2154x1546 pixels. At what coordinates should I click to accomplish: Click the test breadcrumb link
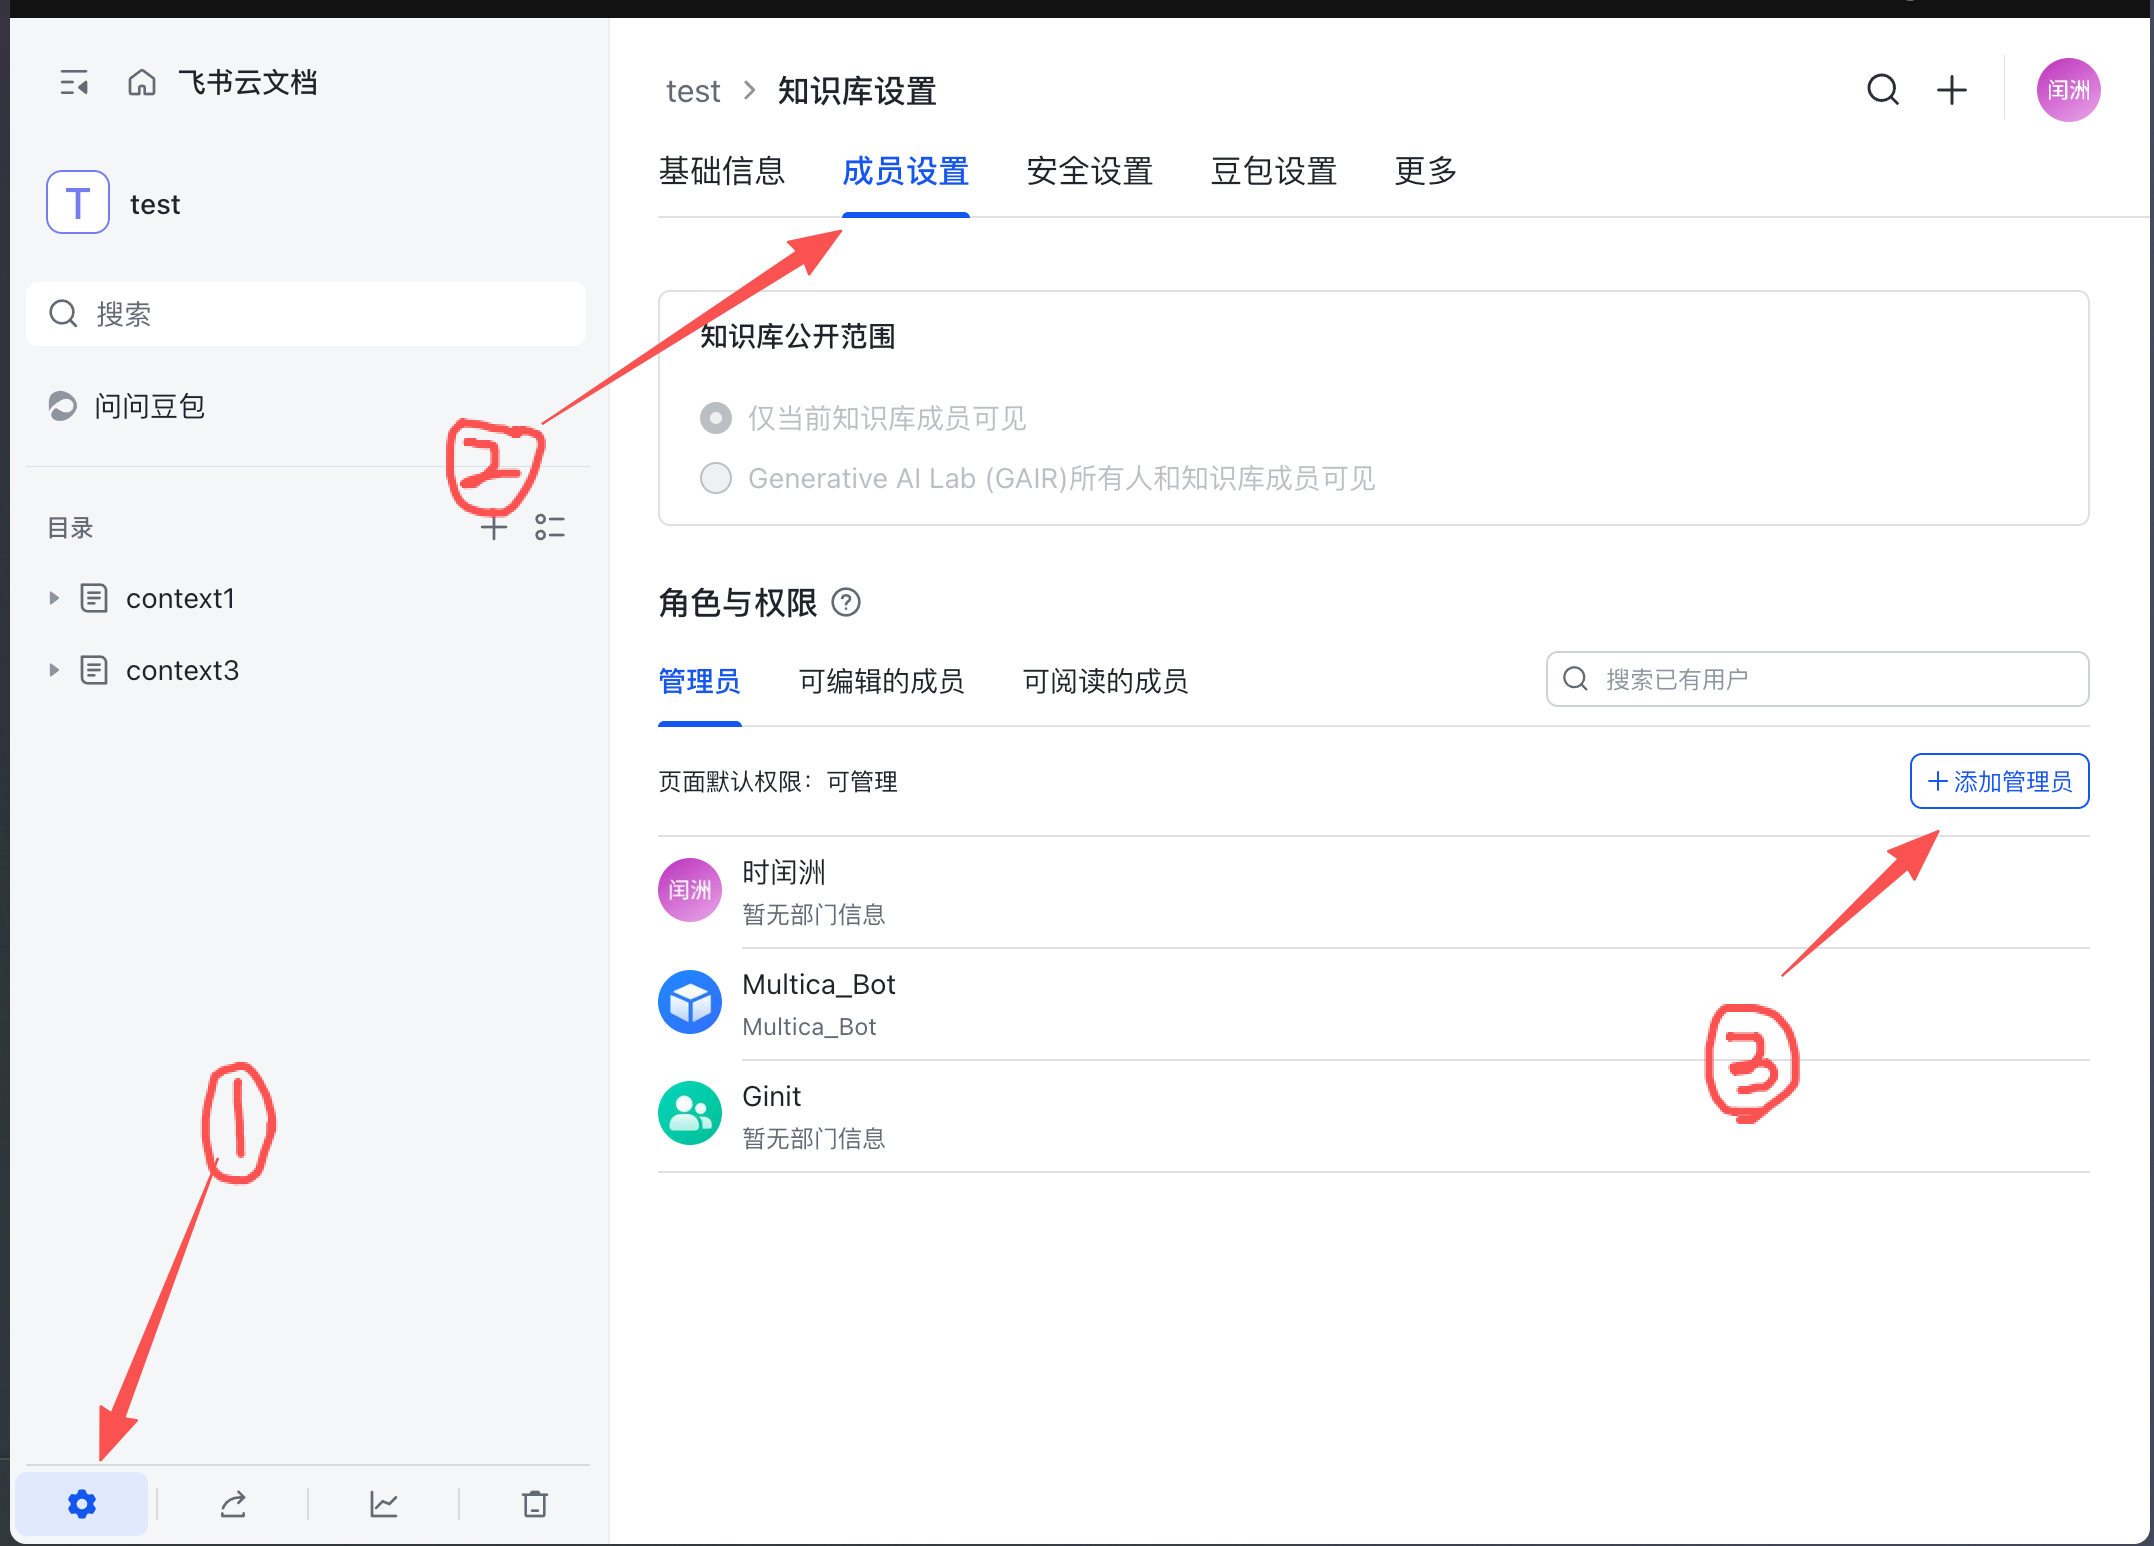point(693,91)
